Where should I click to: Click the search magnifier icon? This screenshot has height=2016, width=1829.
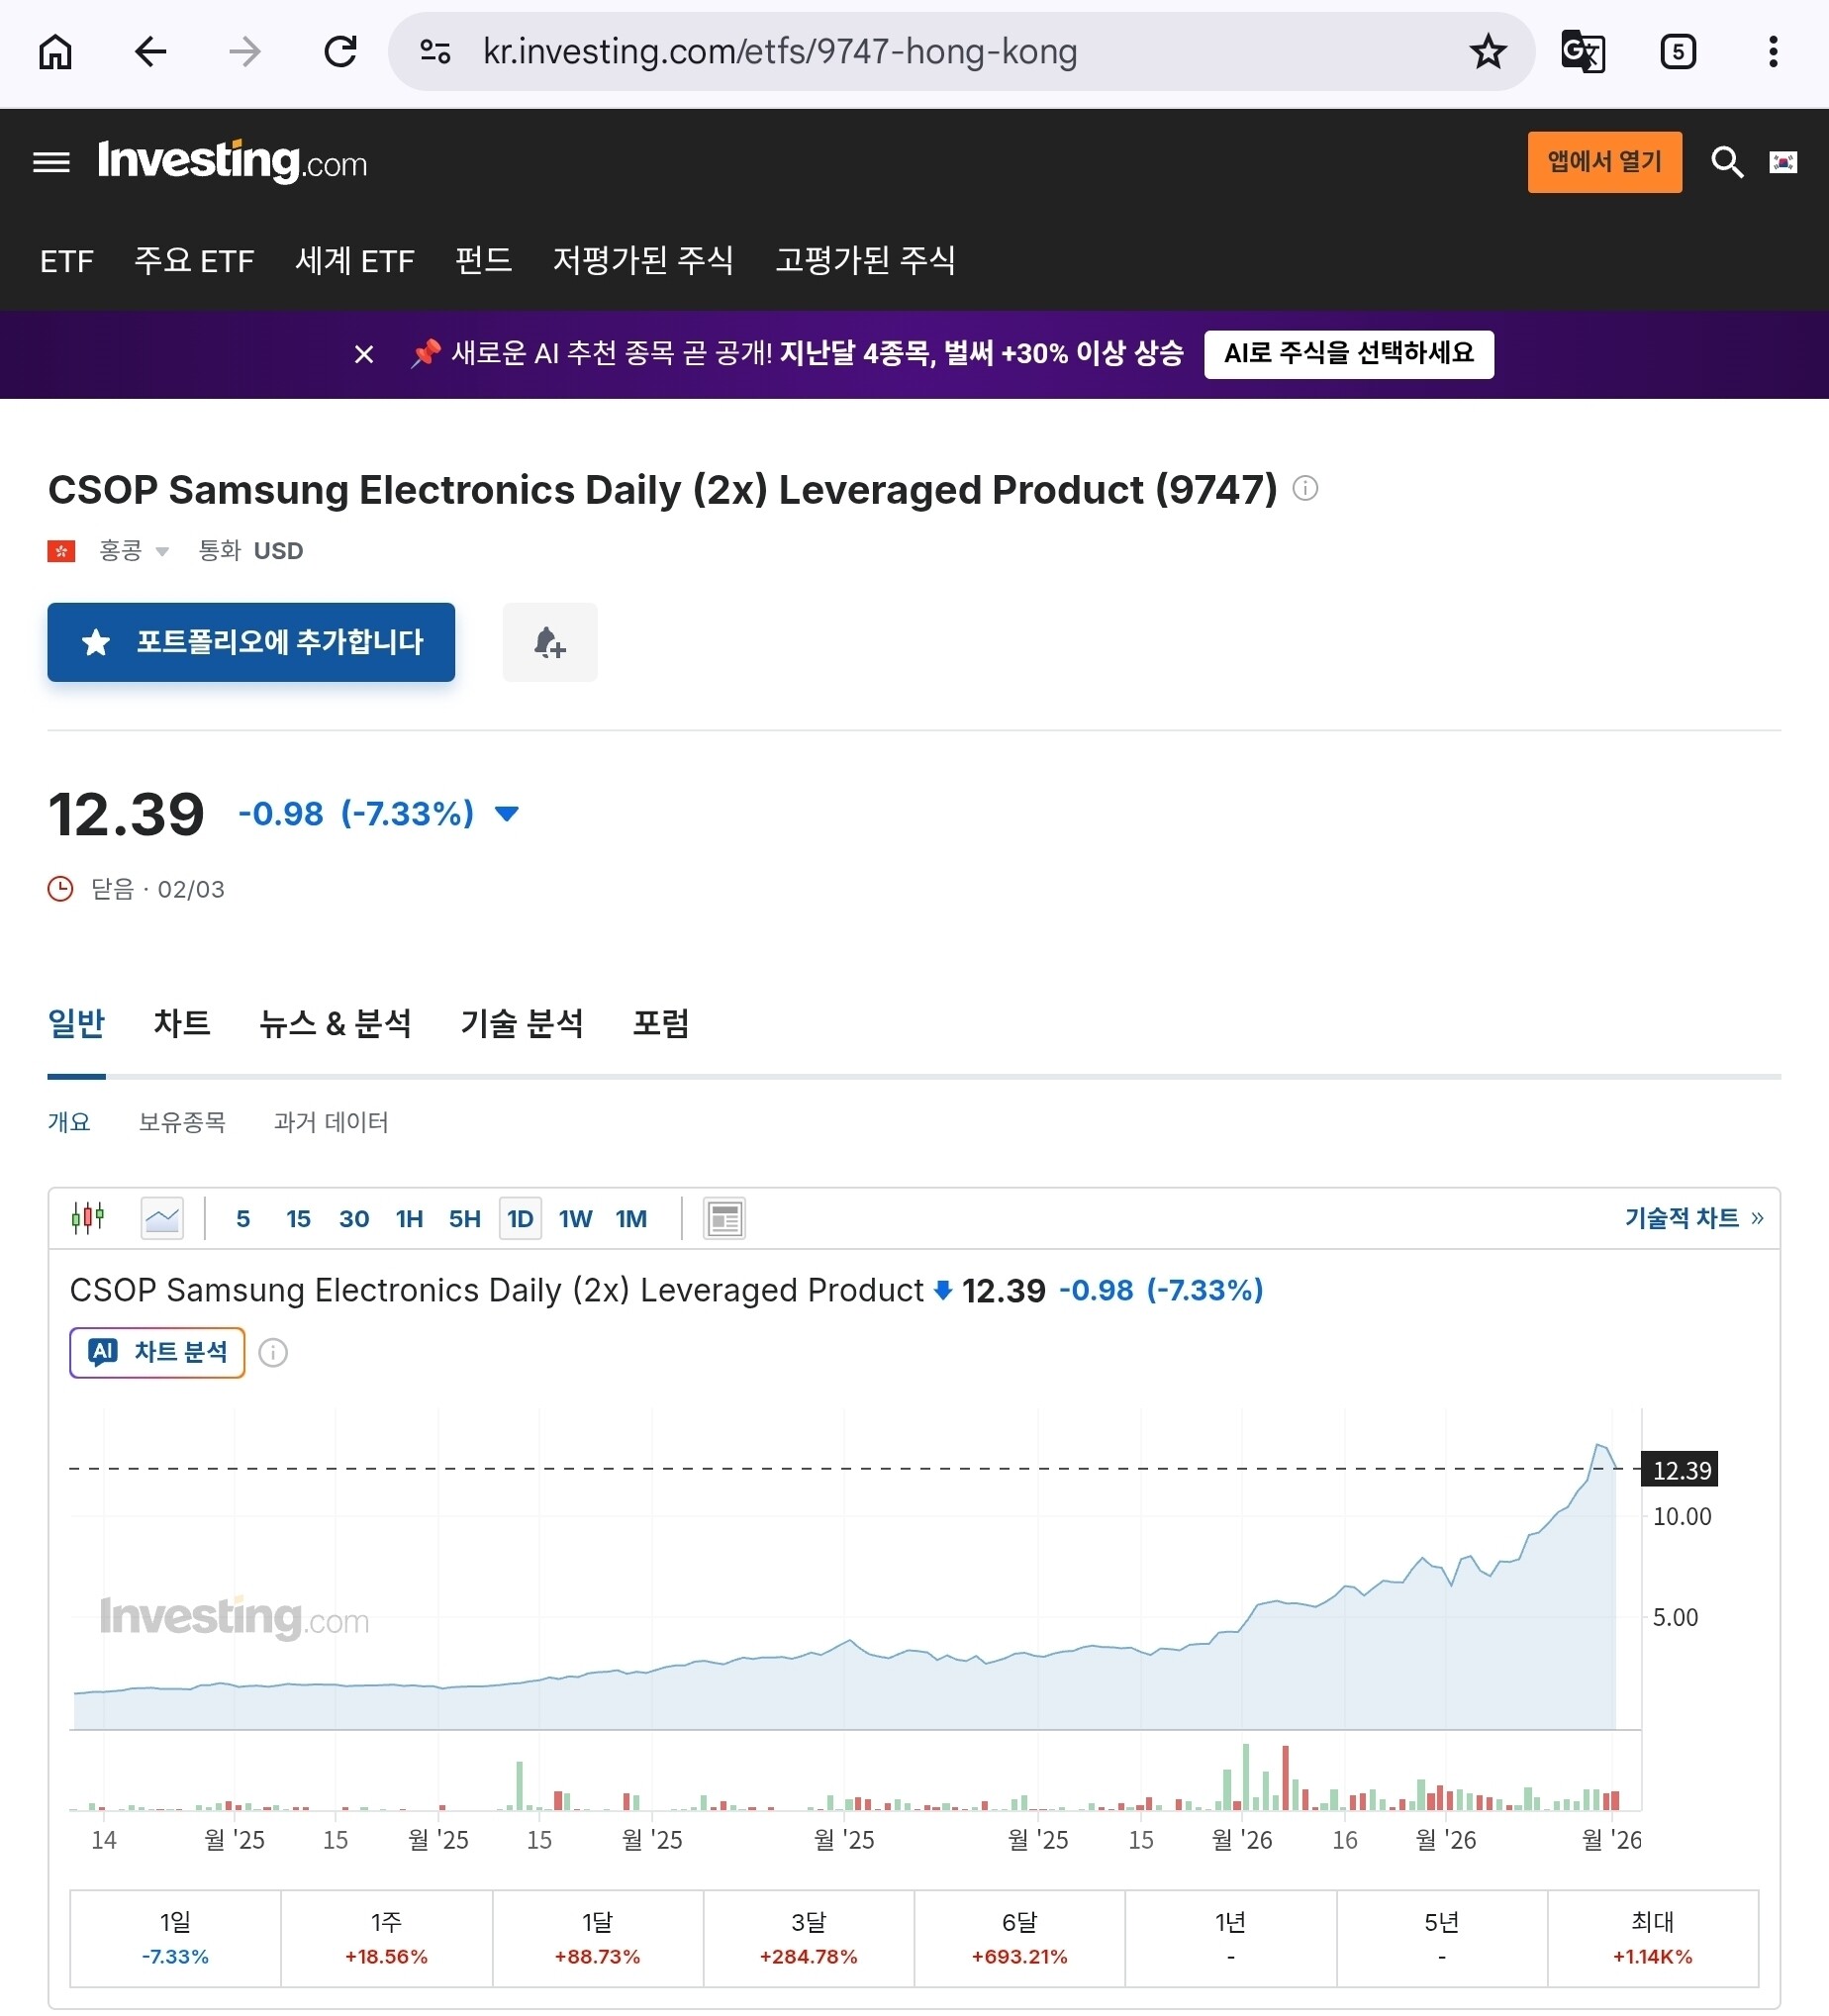click(1726, 162)
